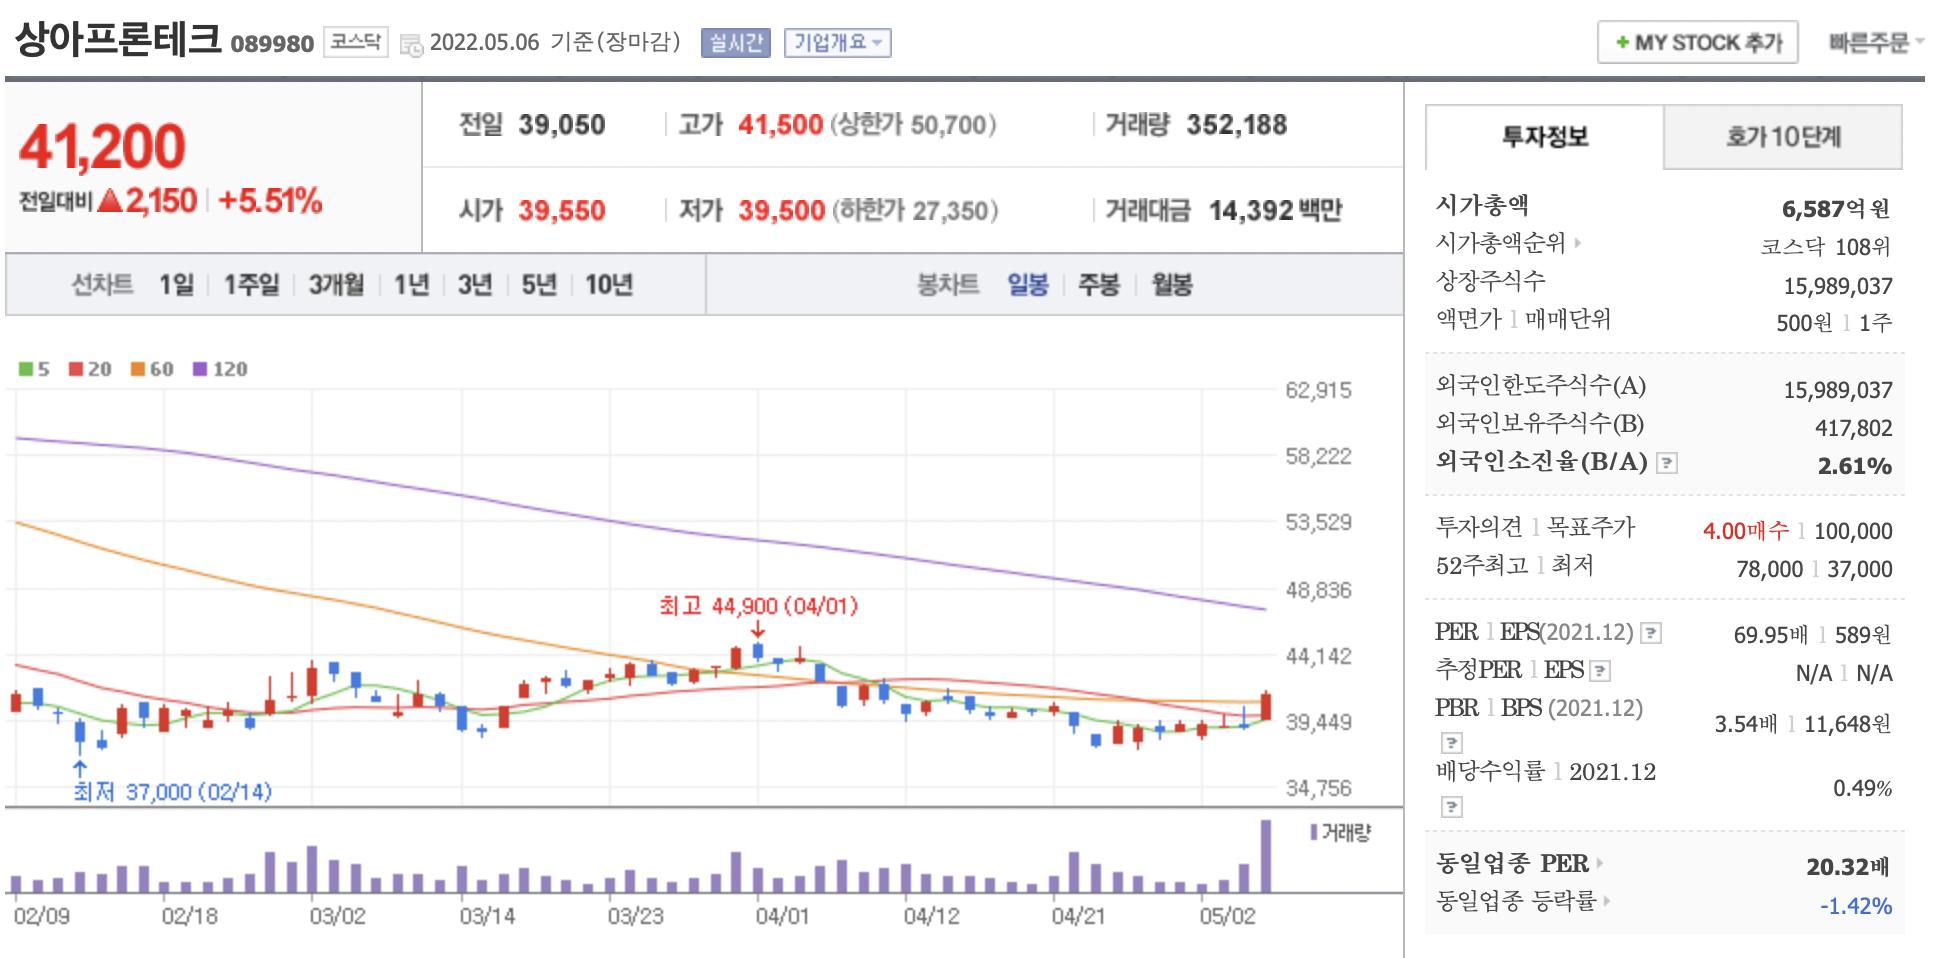Click the stock code 089980
Image resolution: width=1942 pixels, height=958 pixels.
pos(272,44)
